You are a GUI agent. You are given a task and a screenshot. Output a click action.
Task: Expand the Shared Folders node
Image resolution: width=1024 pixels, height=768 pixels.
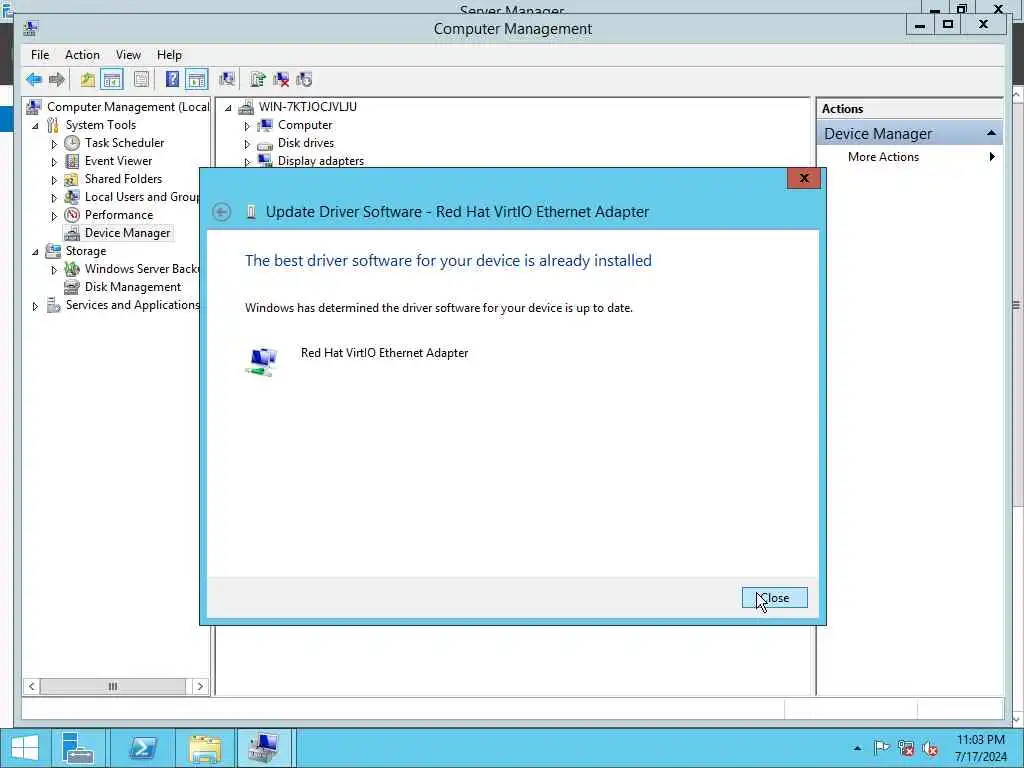point(54,180)
